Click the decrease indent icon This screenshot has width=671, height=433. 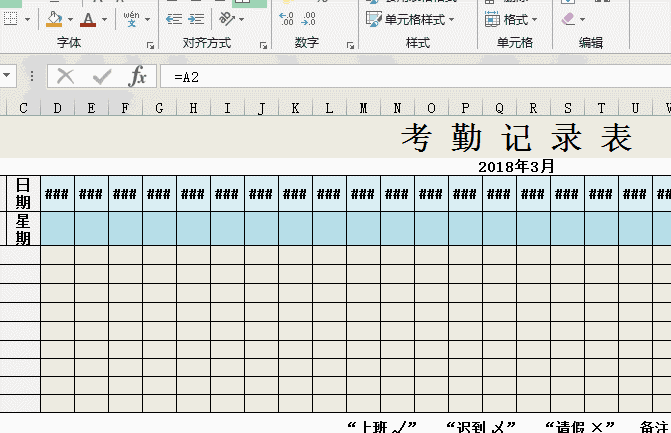[173, 19]
